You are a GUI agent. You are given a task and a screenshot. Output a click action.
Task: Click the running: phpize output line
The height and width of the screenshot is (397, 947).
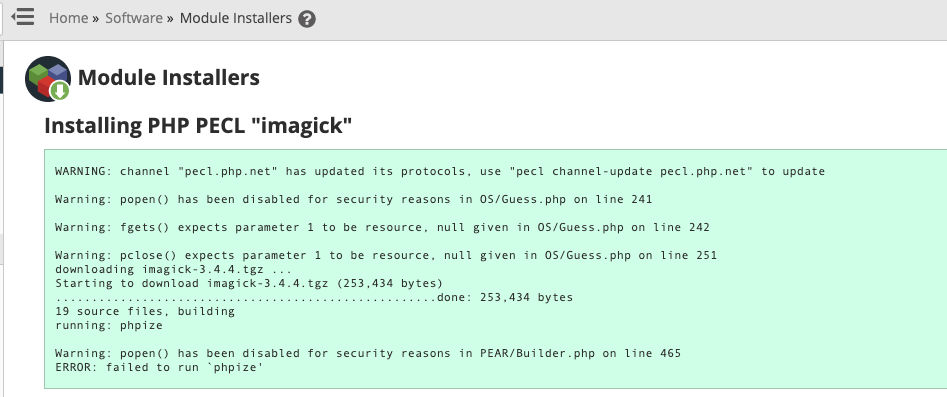[x=109, y=326]
